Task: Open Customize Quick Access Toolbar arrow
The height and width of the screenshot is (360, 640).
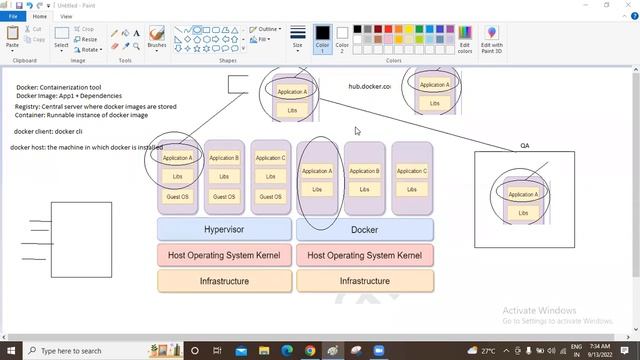Action: [x=48, y=6]
